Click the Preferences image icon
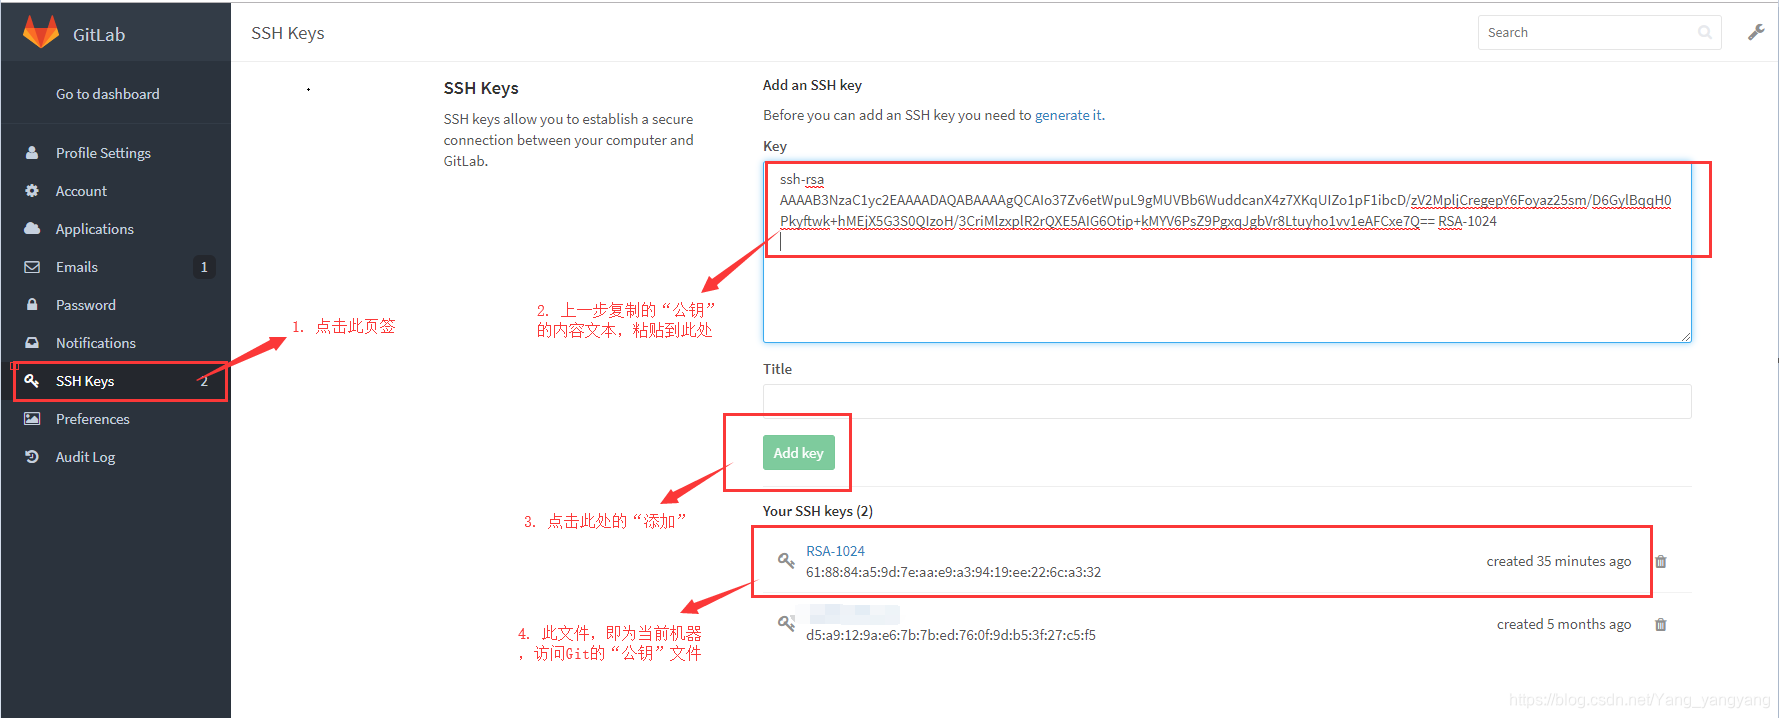 pyautogui.click(x=32, y=419)
